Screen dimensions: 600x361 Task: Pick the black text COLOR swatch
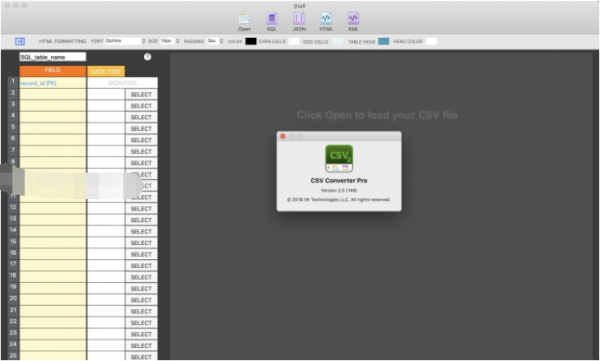click(x=251, y=41)
